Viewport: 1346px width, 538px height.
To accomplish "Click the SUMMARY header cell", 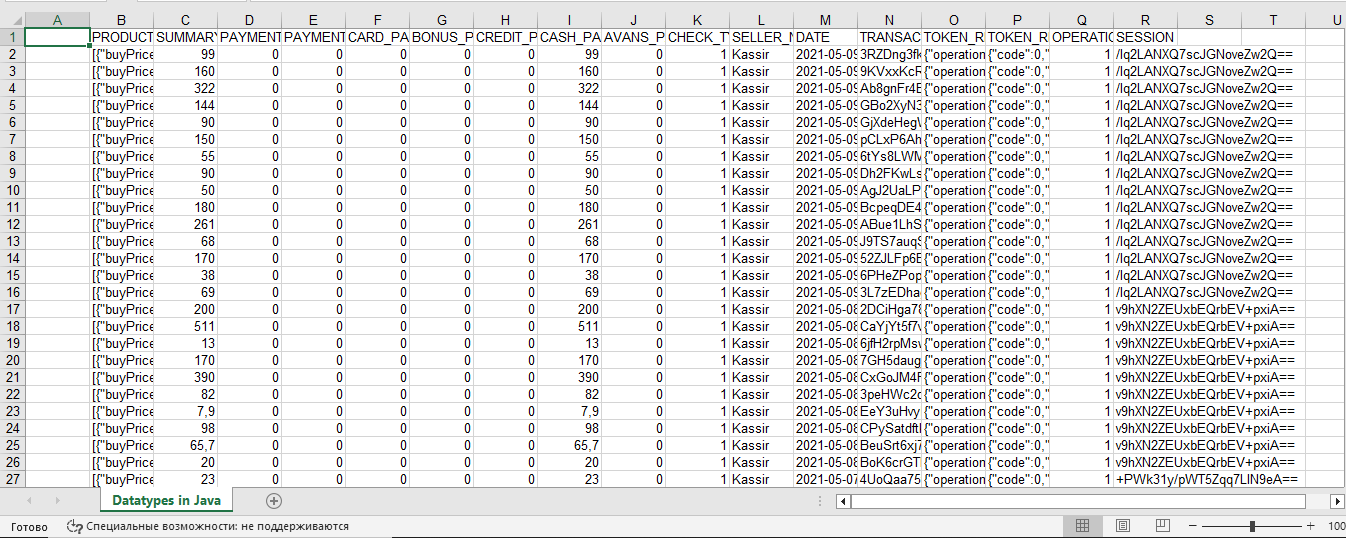I will point(185,37).
